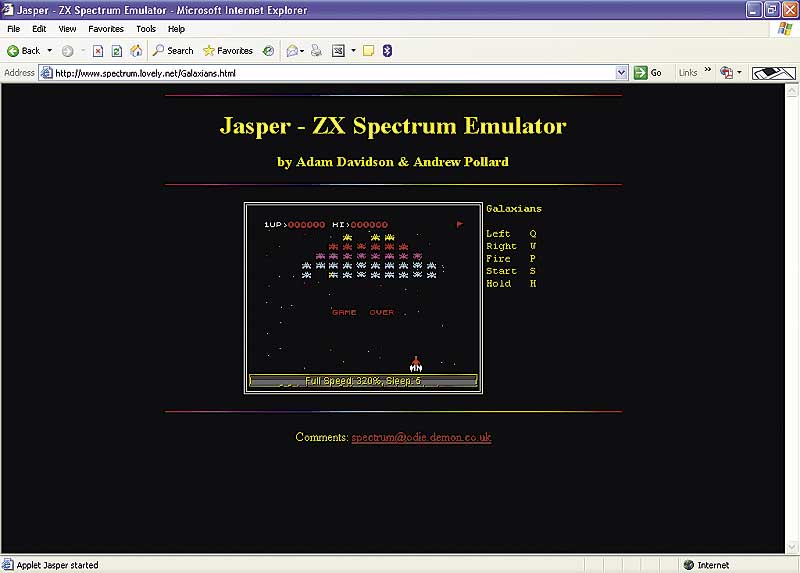800x573 pixels.
Task: Click the 'Galaxians' title text
Action: click(514, 208)
